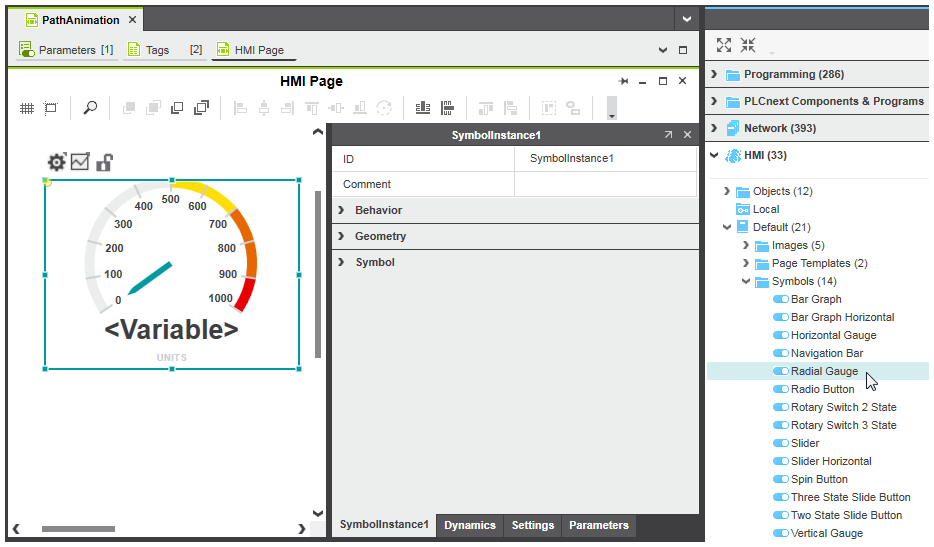
Task: Collapse the Symbols (14) tree node
Action: [746, 281]
